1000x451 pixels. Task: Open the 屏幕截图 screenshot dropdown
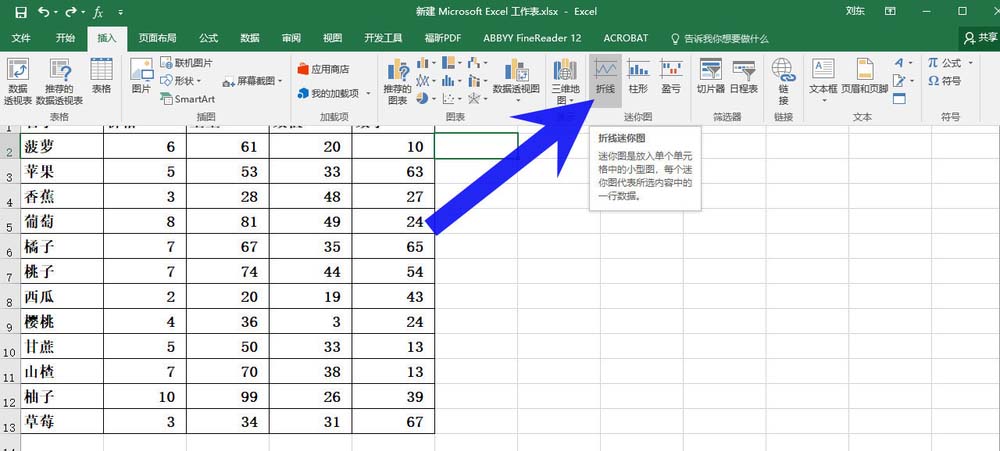click(x=252, y=82)
